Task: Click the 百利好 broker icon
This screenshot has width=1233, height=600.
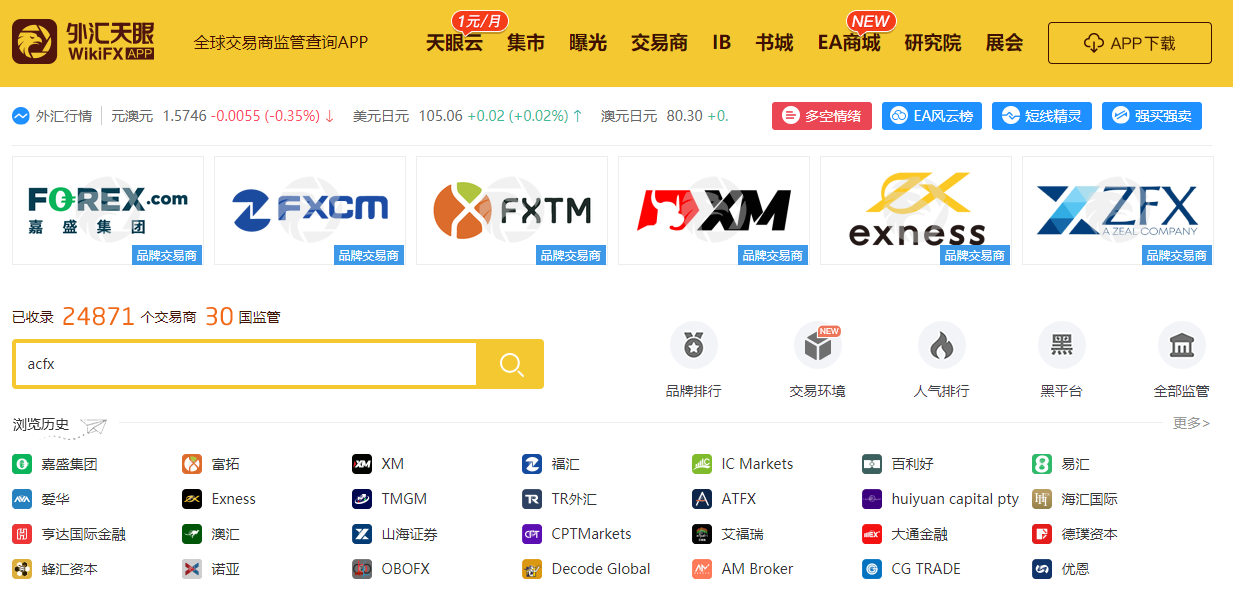Action: [872, 464]
